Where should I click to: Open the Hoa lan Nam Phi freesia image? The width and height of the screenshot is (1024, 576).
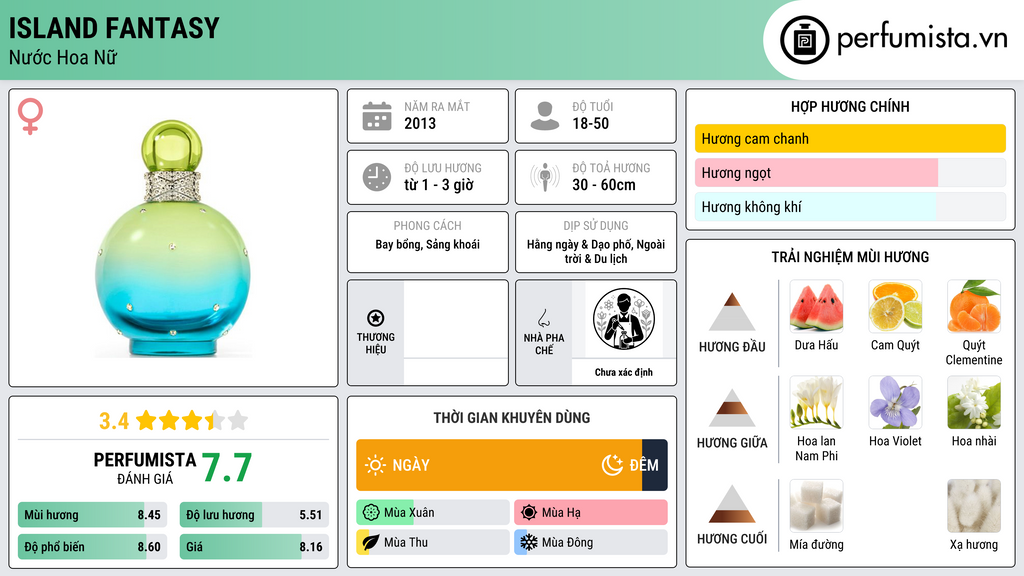[x=816, y=402]
